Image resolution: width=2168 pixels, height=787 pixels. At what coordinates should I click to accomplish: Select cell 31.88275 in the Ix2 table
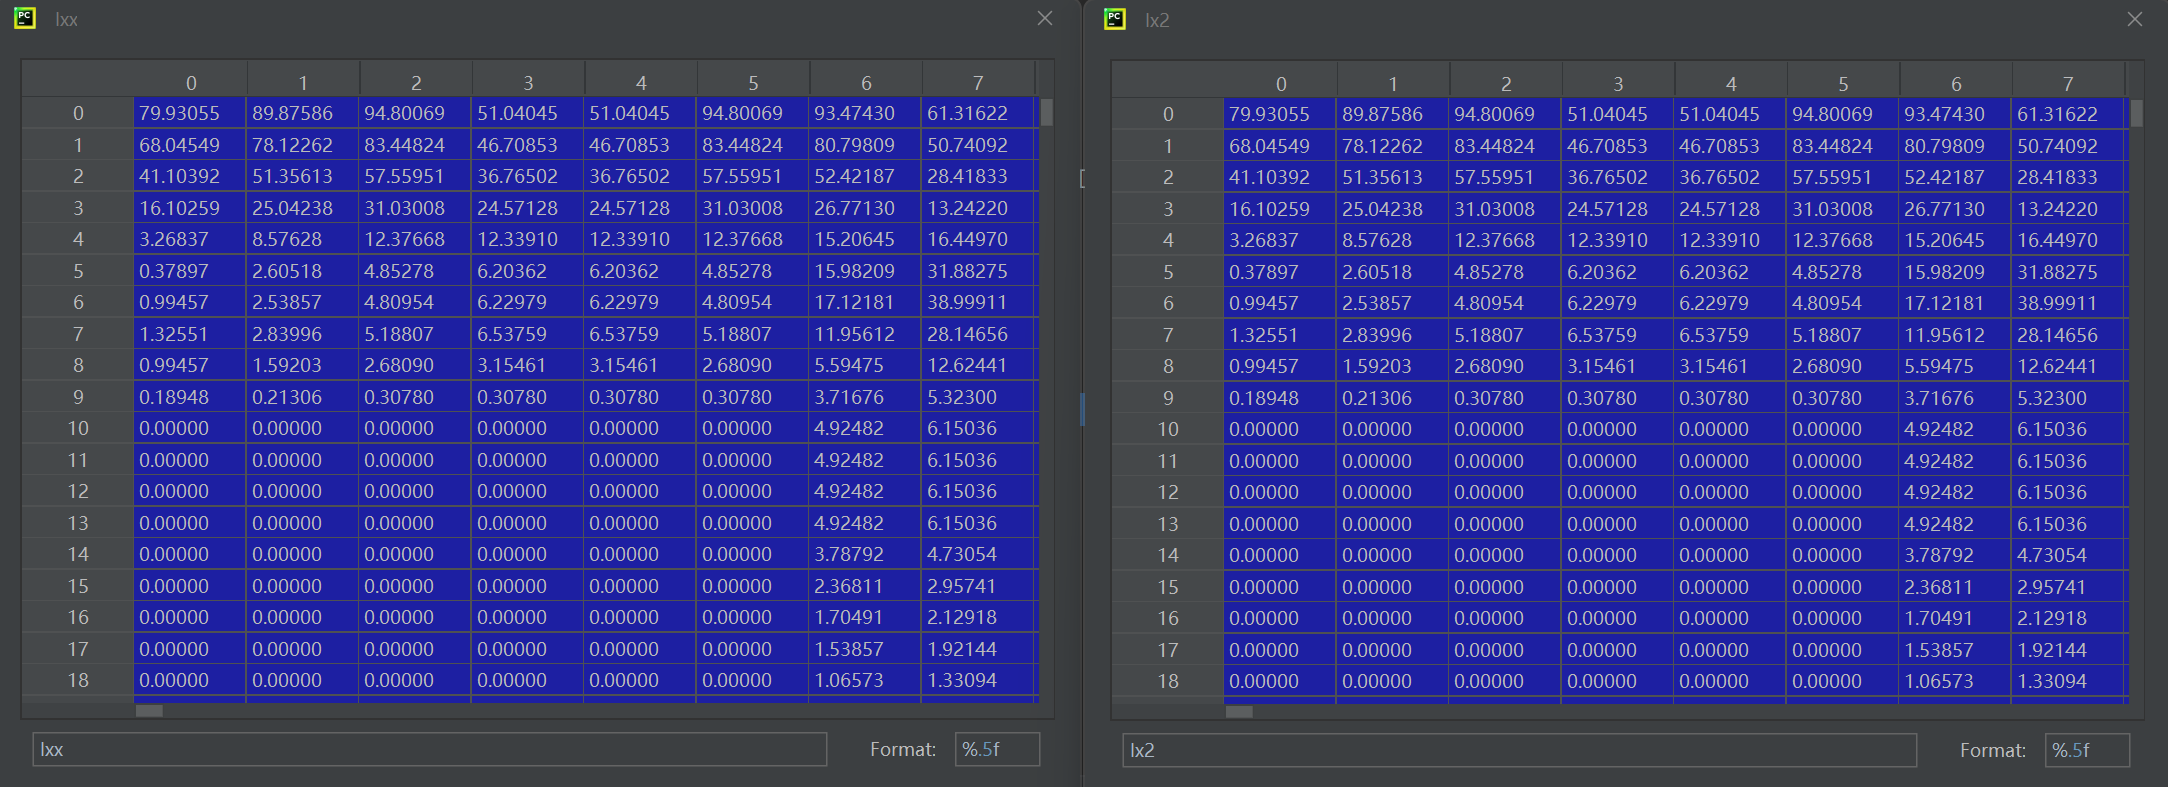tap(2069, 272)
